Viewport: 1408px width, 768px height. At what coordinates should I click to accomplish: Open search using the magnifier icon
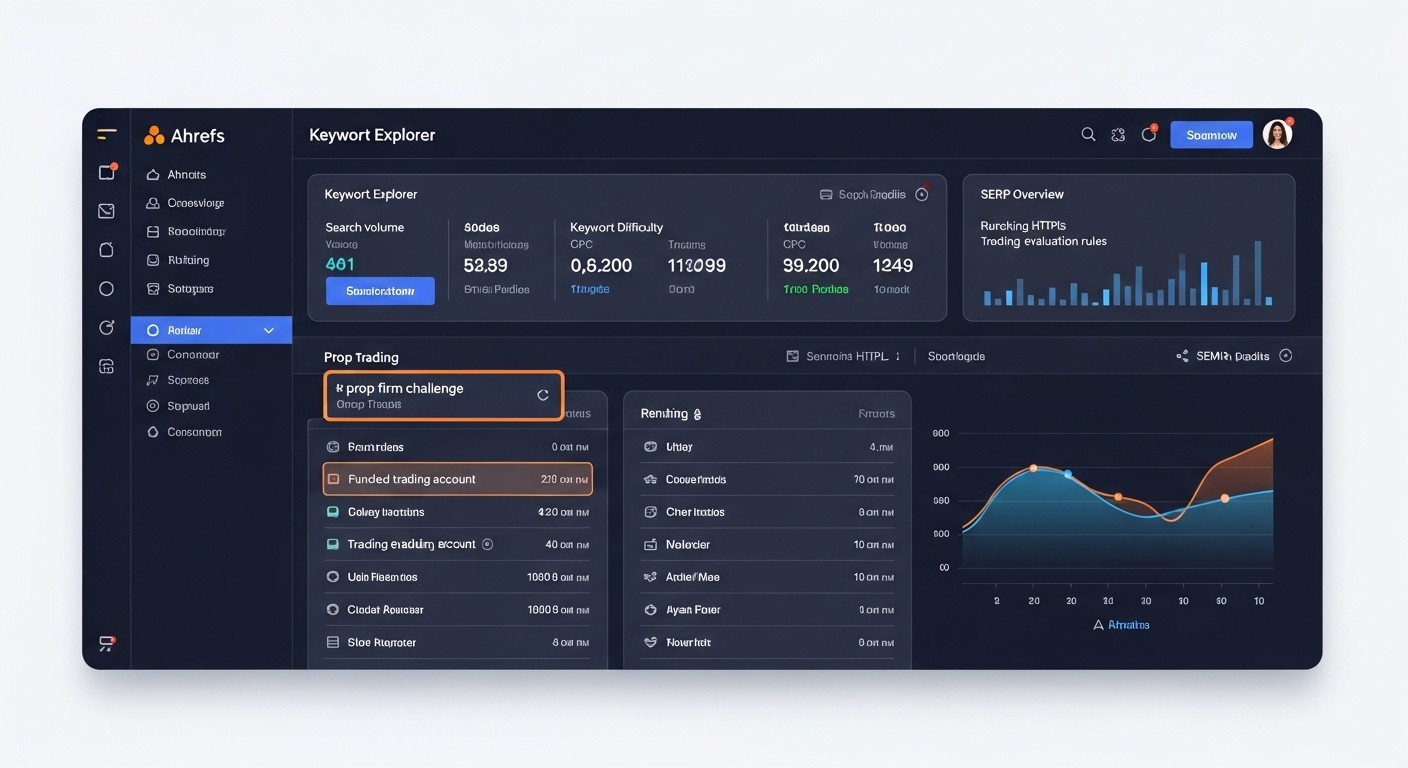(x=1088, y=133)
